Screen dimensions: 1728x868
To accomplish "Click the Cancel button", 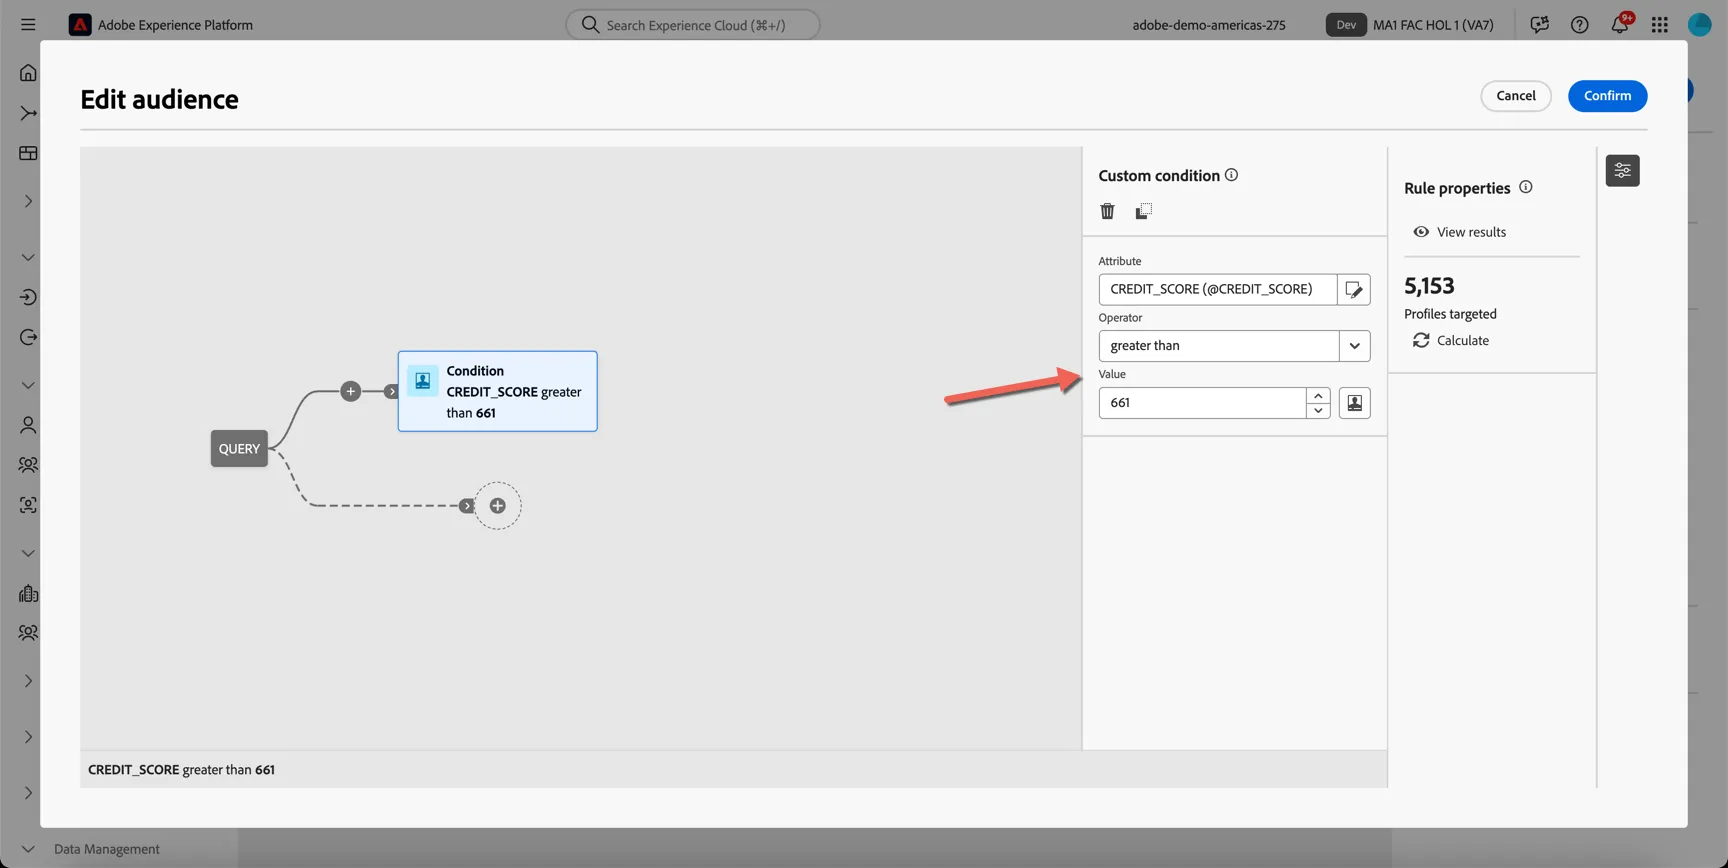I will click(1515, 96).
